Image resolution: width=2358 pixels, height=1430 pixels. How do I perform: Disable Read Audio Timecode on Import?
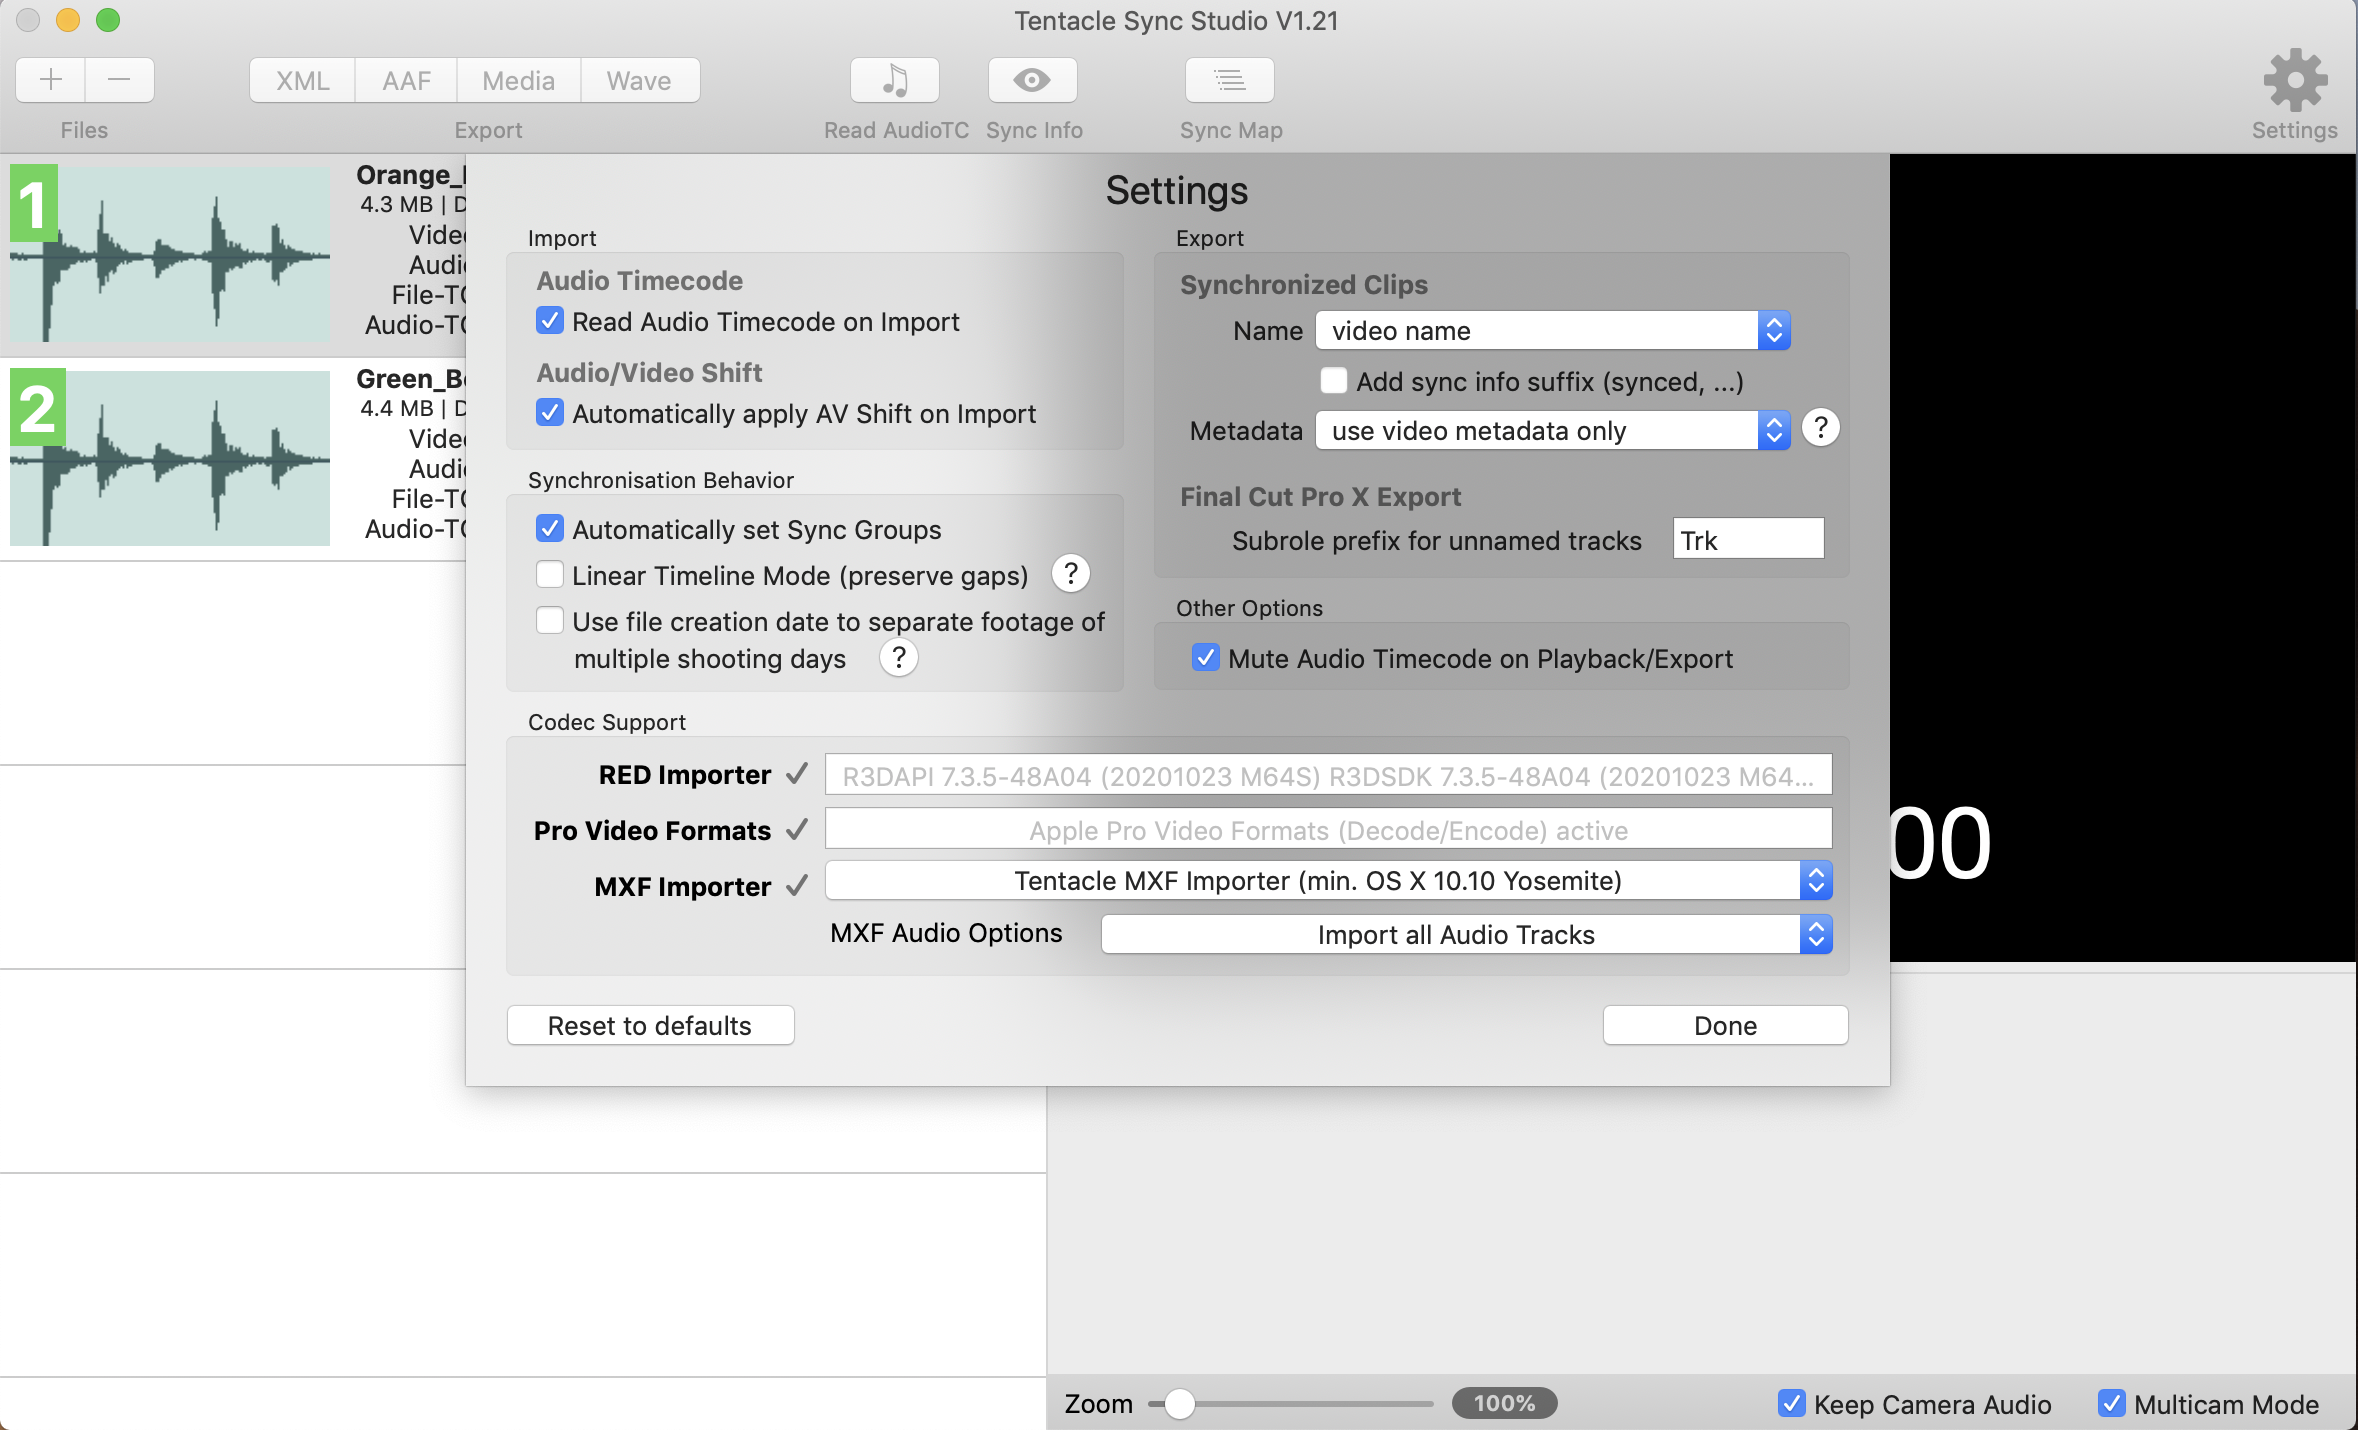[x=550, y=321]
